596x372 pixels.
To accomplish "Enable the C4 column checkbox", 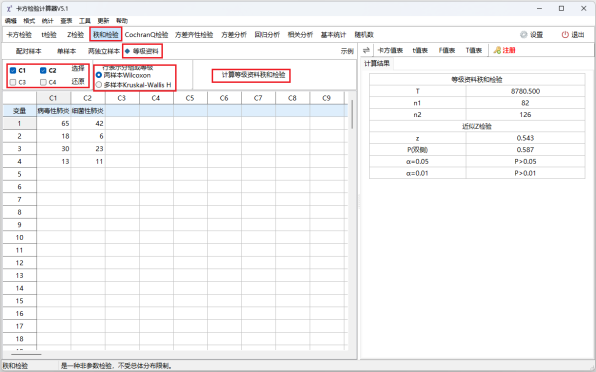I will [43, 82].
